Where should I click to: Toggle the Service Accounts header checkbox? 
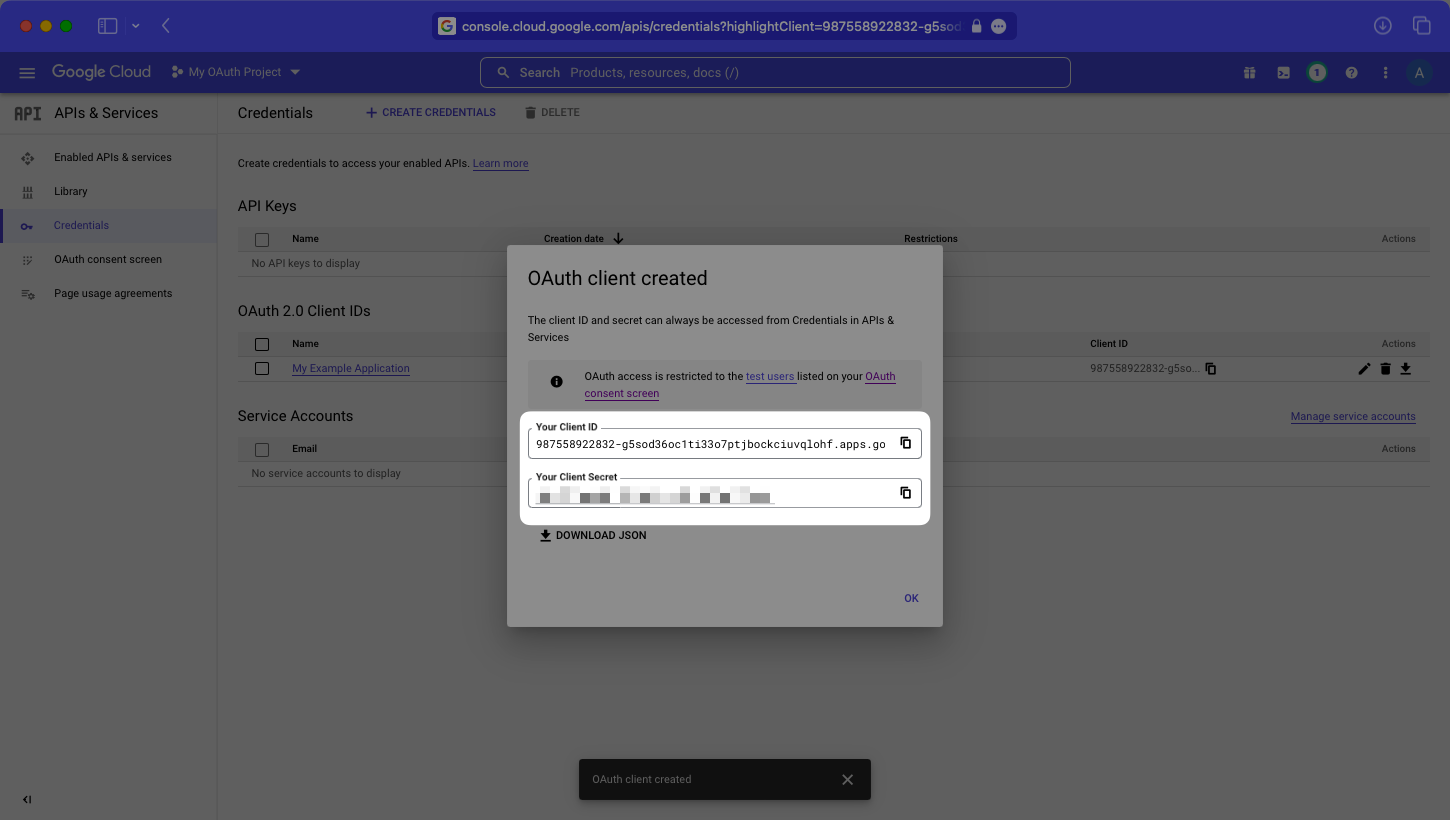pyautogui.click(x=262, y=449)
